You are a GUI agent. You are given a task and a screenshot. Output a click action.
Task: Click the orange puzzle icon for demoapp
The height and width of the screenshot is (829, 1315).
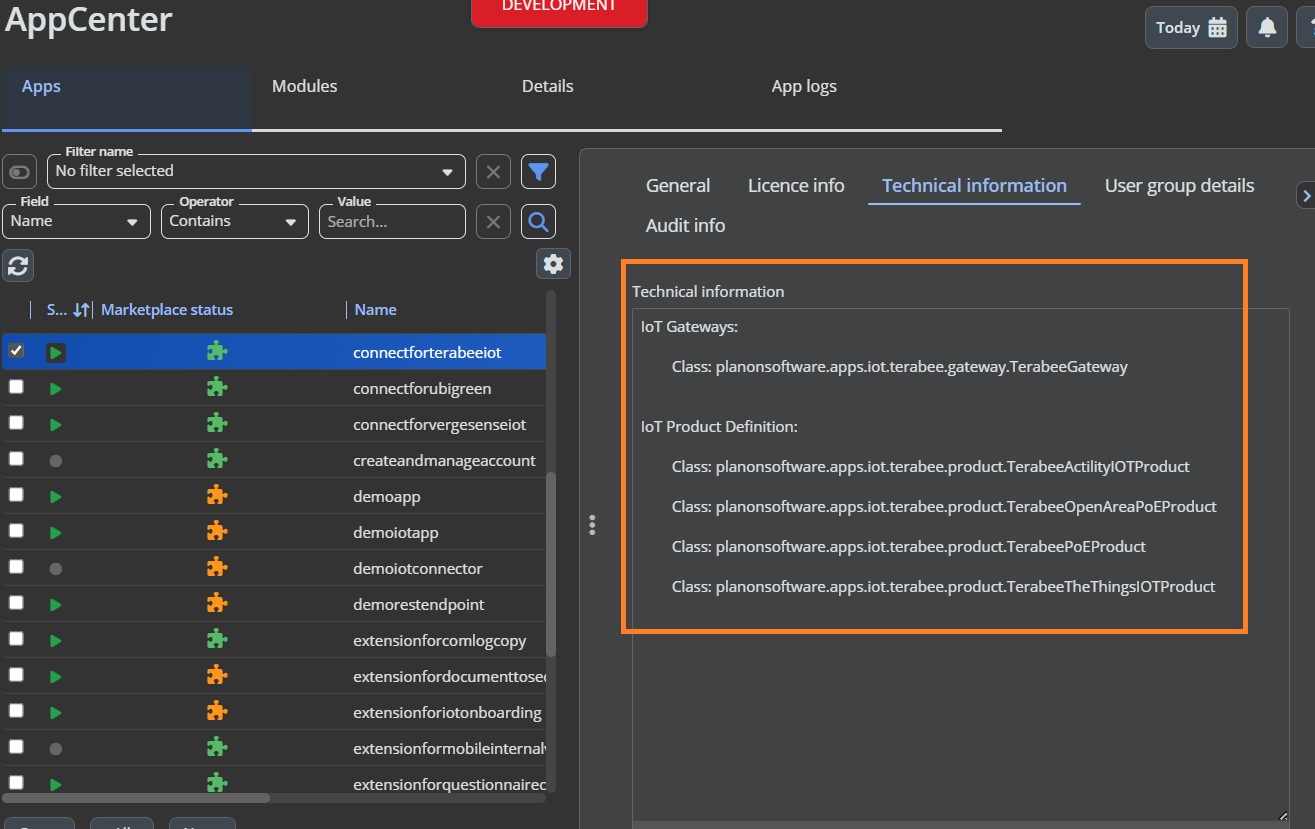pos(217,495)
